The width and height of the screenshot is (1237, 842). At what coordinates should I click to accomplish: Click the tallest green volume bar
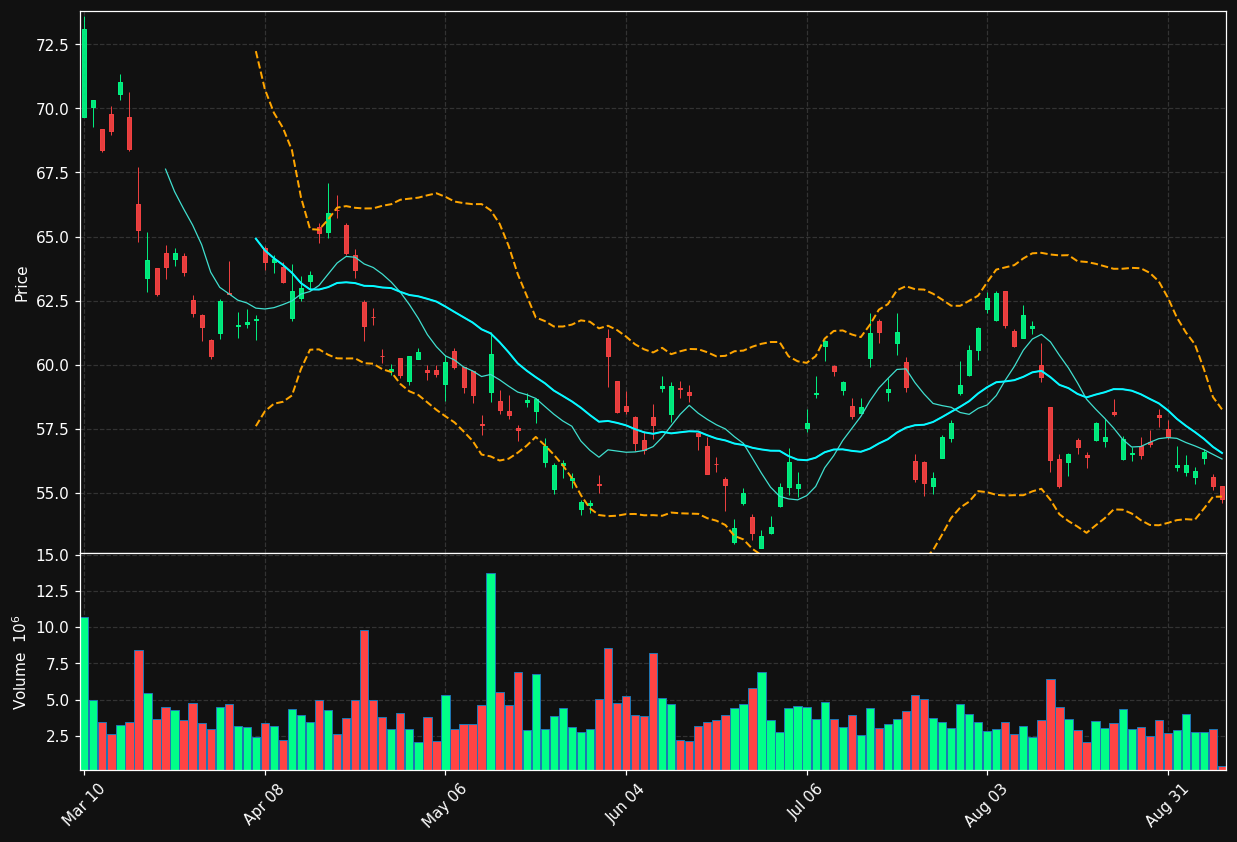(491, 671)
